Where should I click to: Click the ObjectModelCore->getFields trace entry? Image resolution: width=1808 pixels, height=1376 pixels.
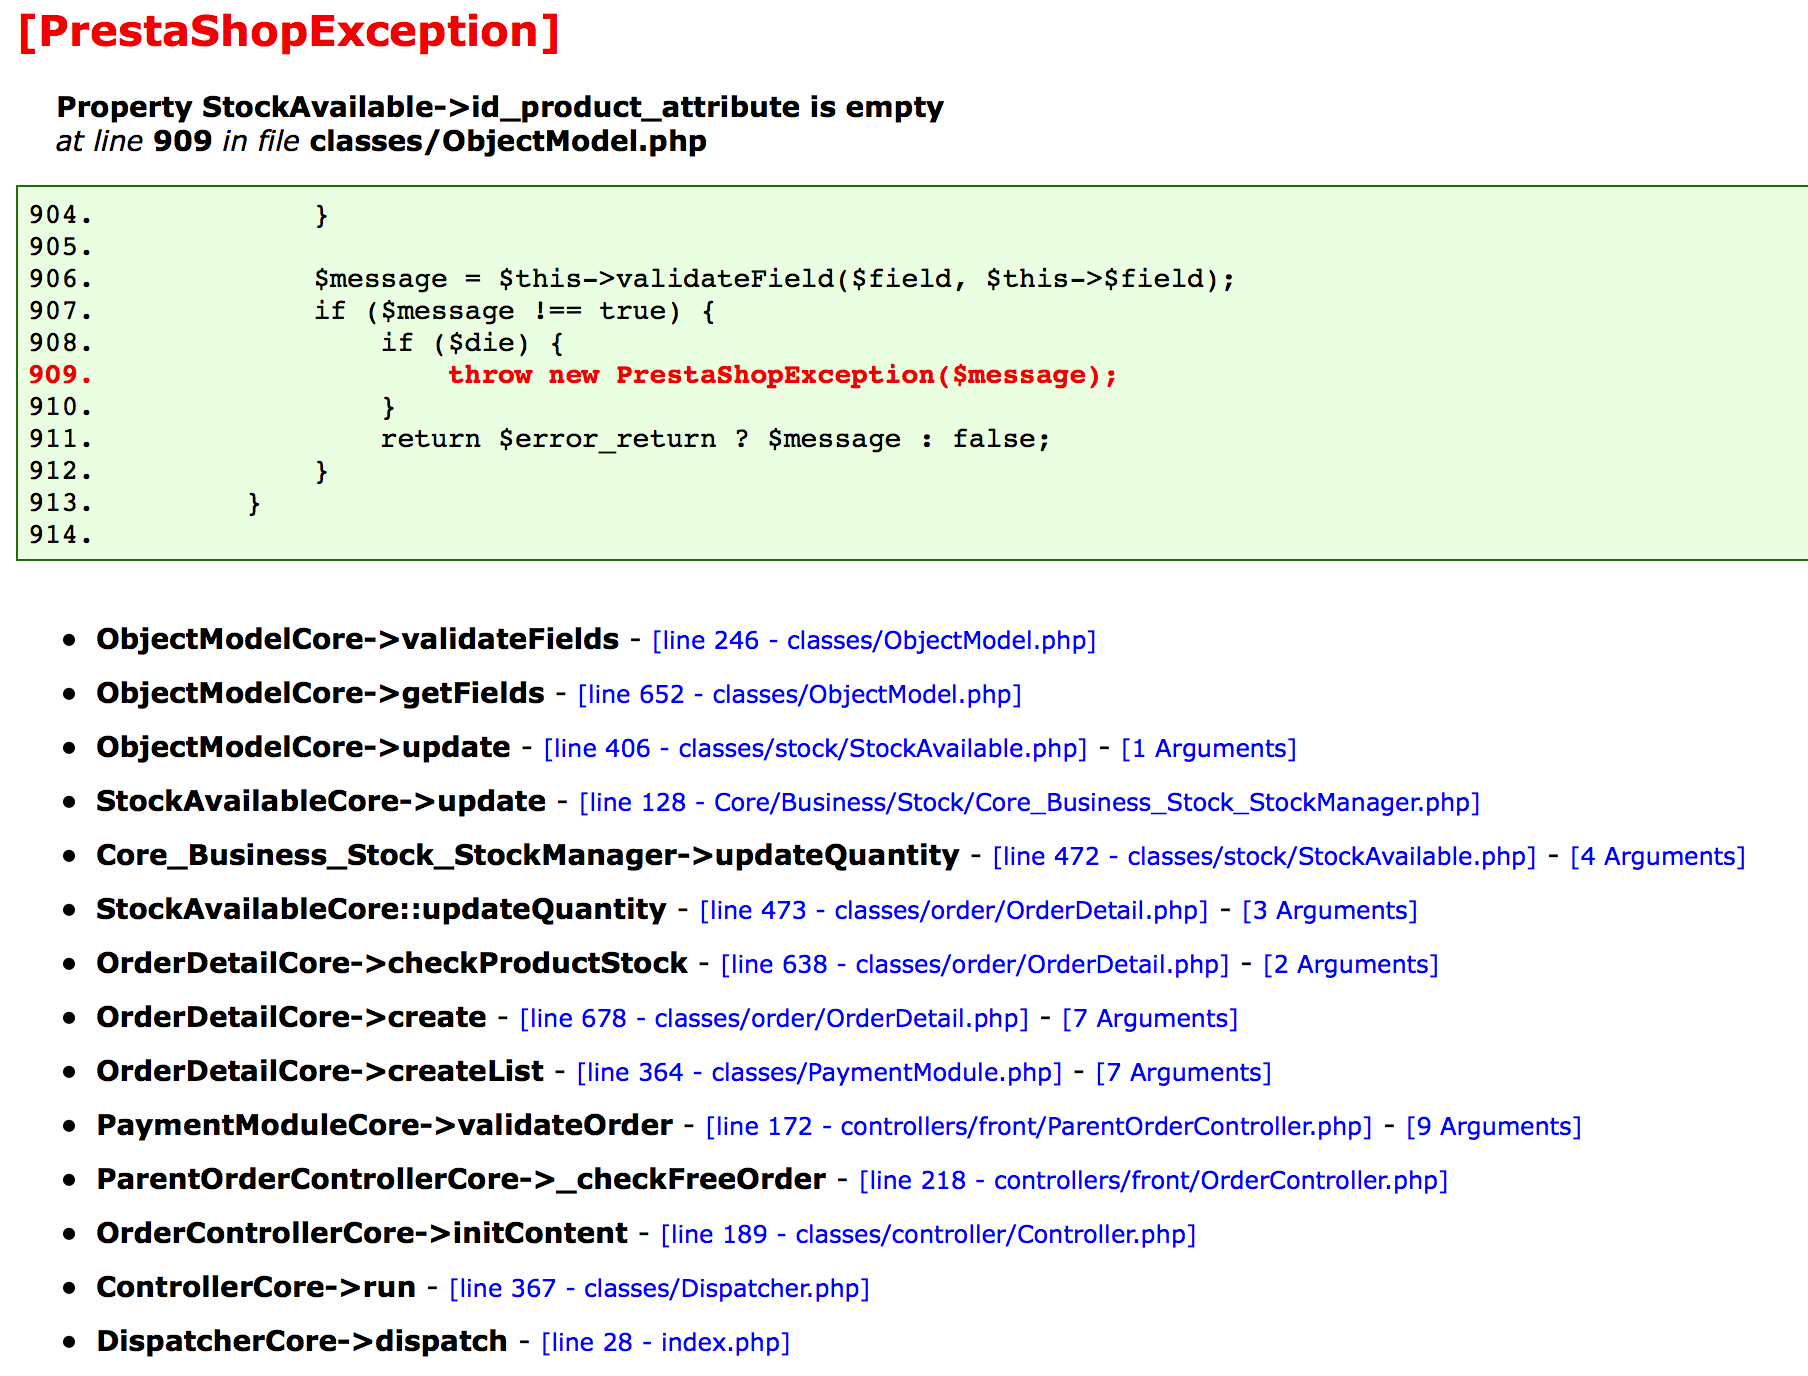click(321, 694)
